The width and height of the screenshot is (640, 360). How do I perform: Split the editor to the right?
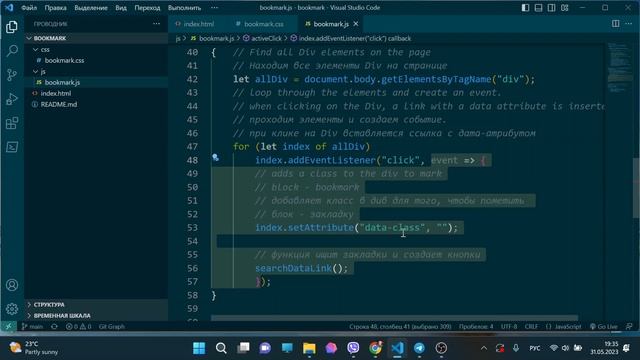616,24
